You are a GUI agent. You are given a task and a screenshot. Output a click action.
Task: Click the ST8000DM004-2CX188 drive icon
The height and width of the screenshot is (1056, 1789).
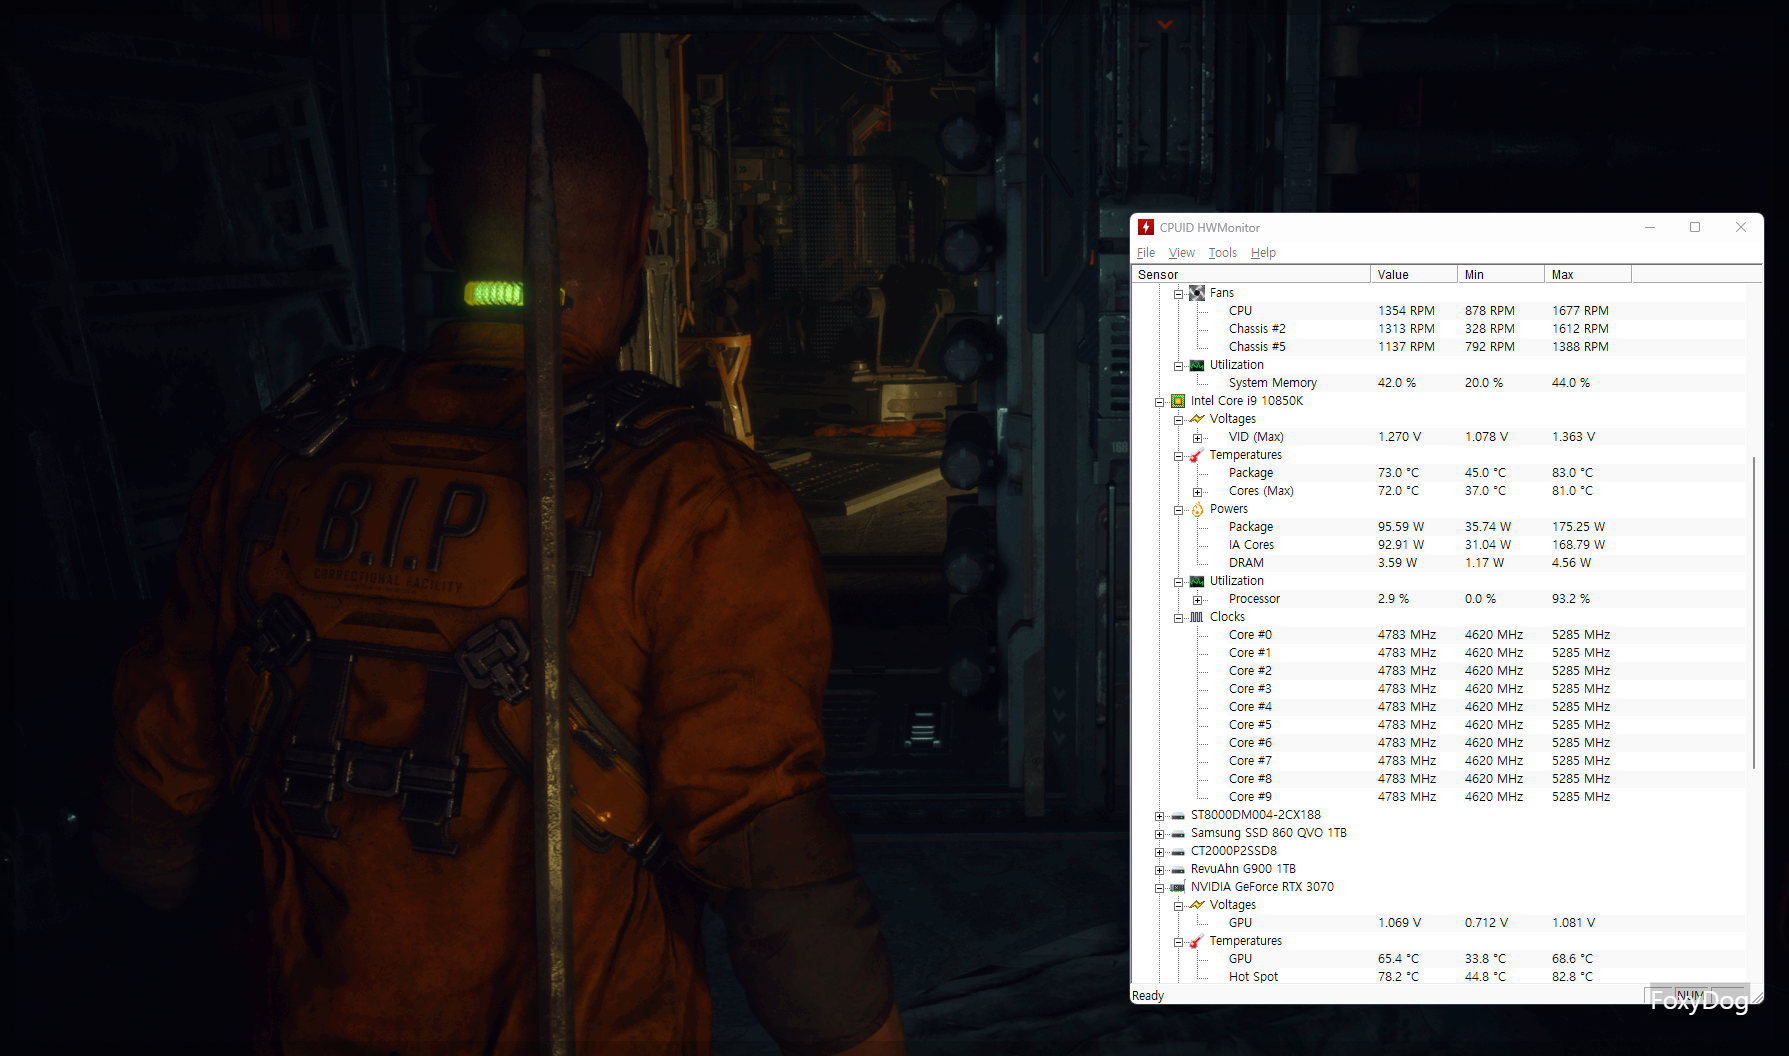[1178, 816]
